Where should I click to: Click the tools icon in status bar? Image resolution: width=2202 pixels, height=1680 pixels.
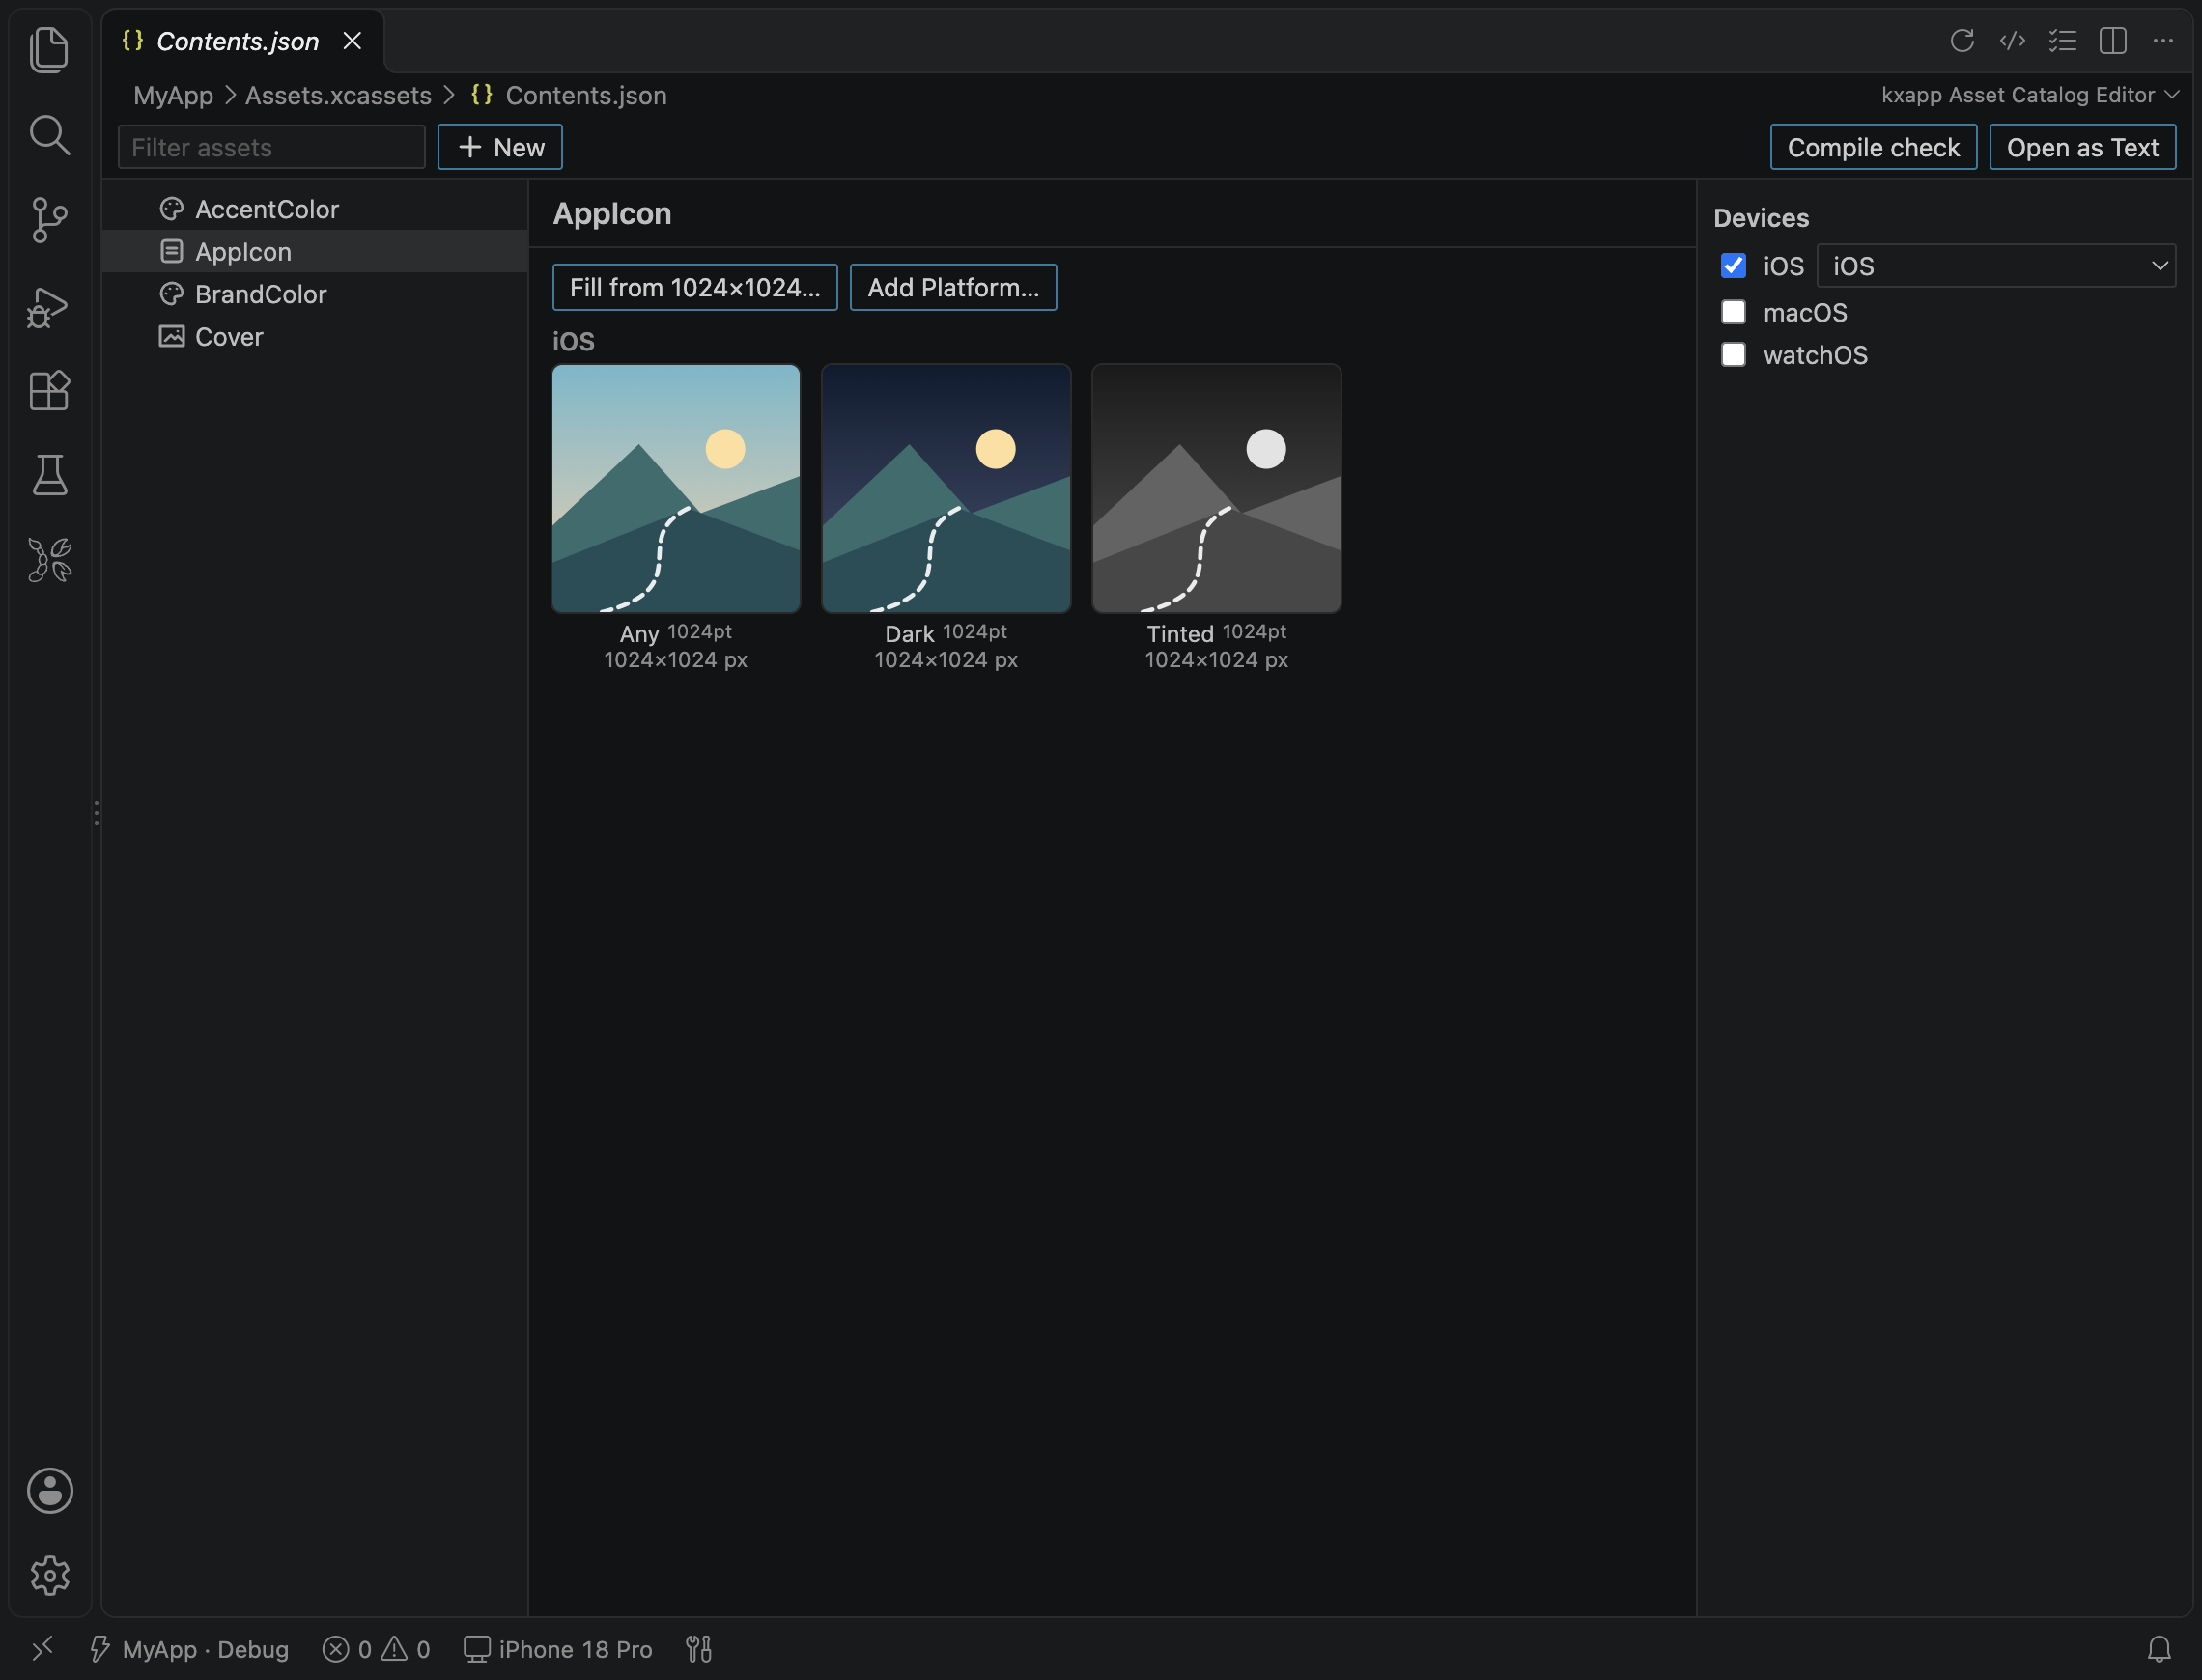[698, 1649]
